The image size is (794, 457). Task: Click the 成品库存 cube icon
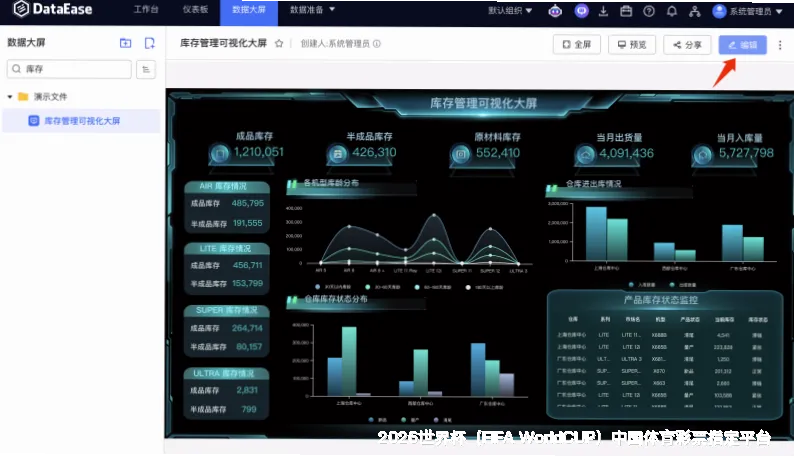click(219, 153)
